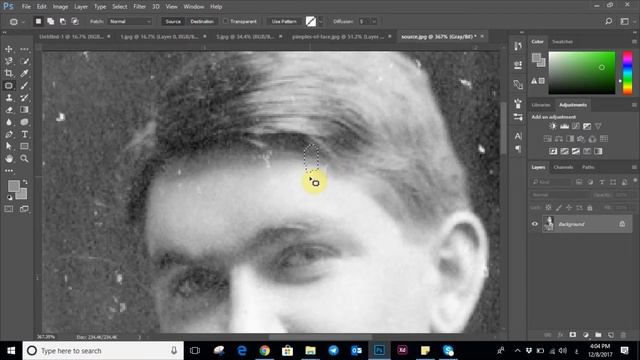Select the Crop tool
This screenshot has width=640, height=360.
point(9,73)
